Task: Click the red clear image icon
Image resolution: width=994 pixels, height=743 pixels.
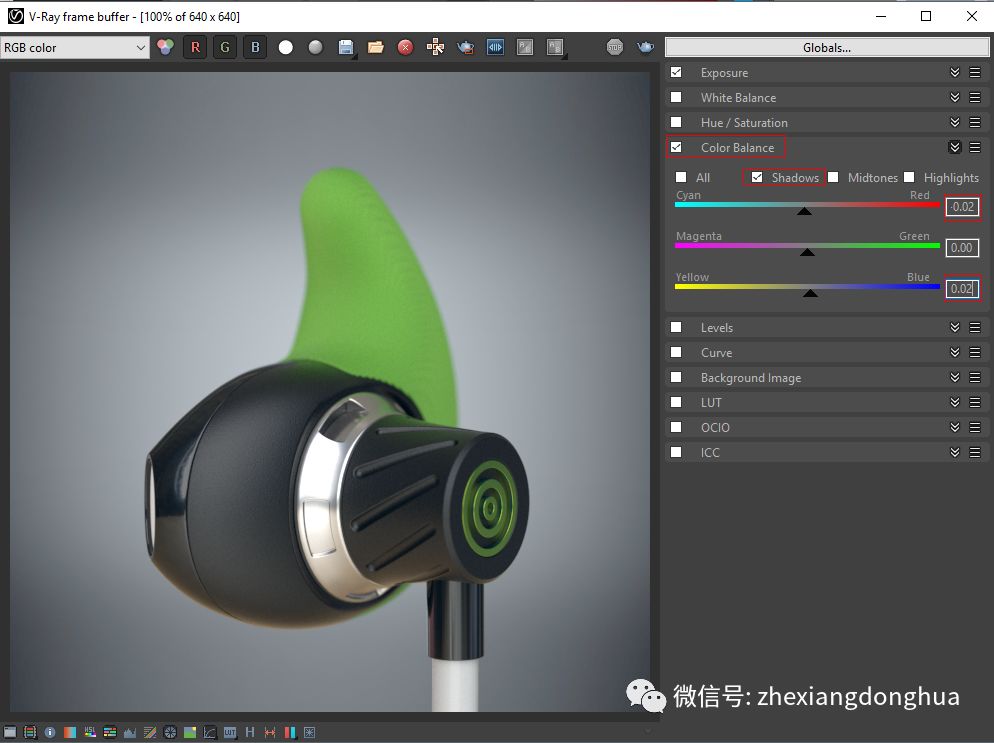Action: click(405, 48)
